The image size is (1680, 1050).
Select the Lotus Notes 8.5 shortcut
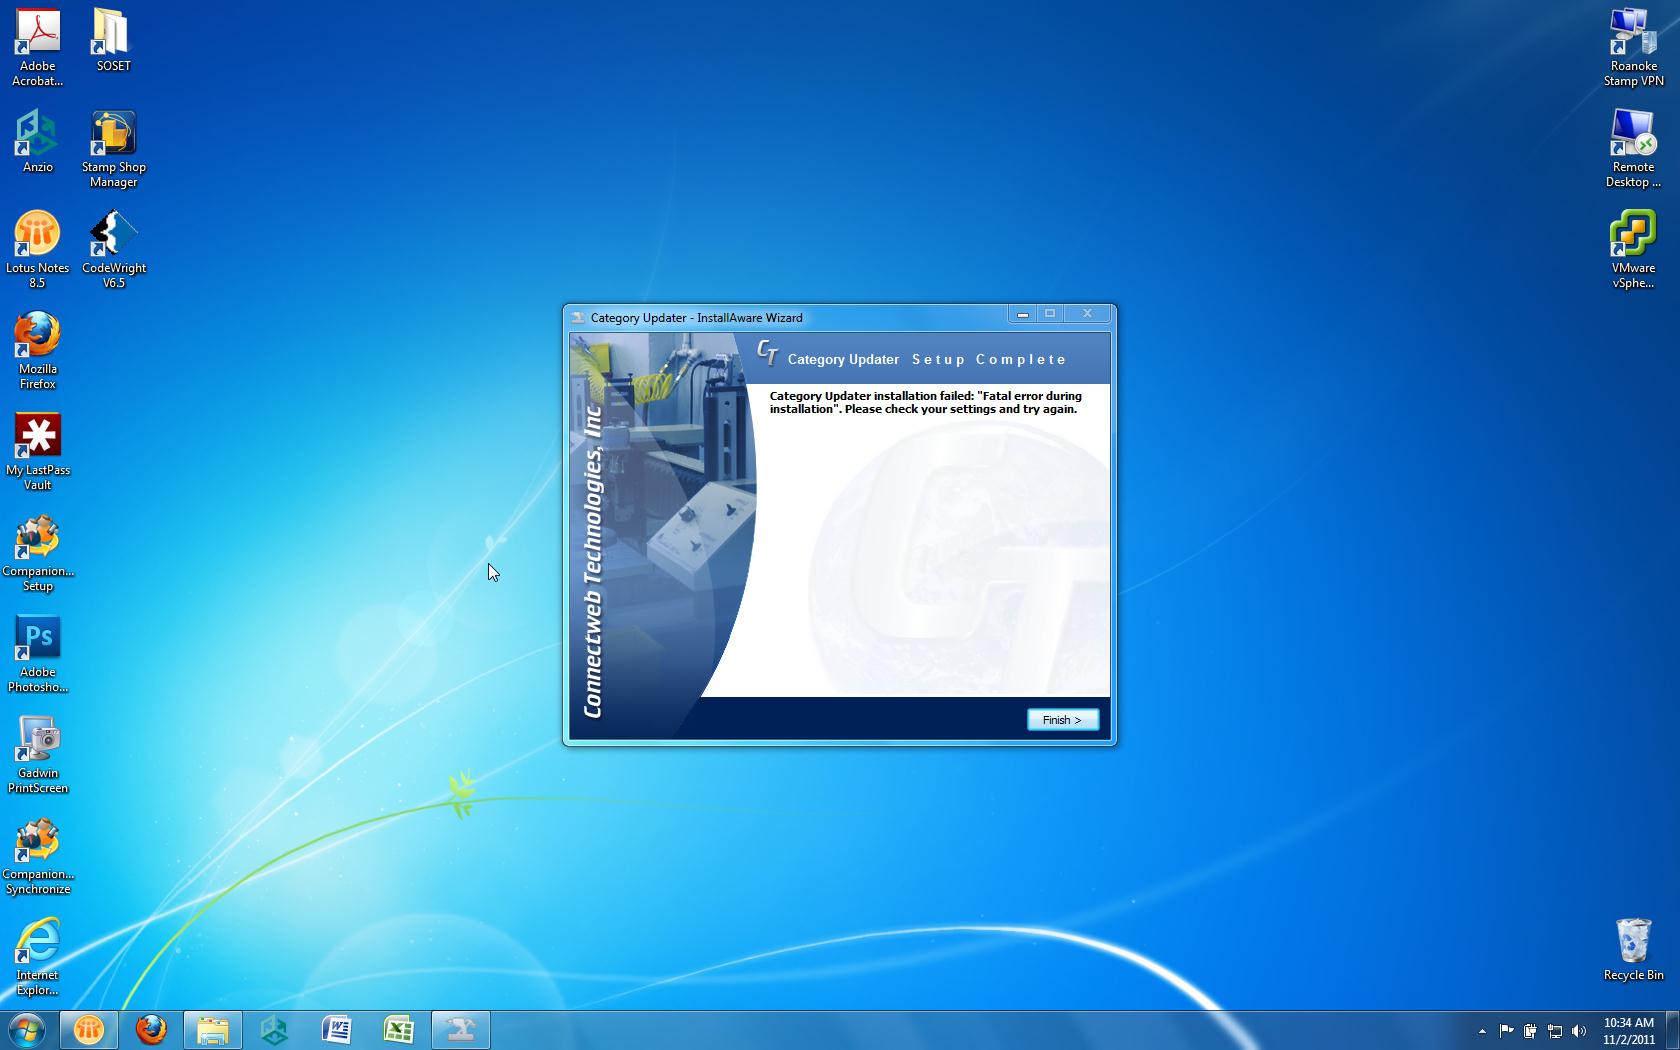[x=37, y=249]
